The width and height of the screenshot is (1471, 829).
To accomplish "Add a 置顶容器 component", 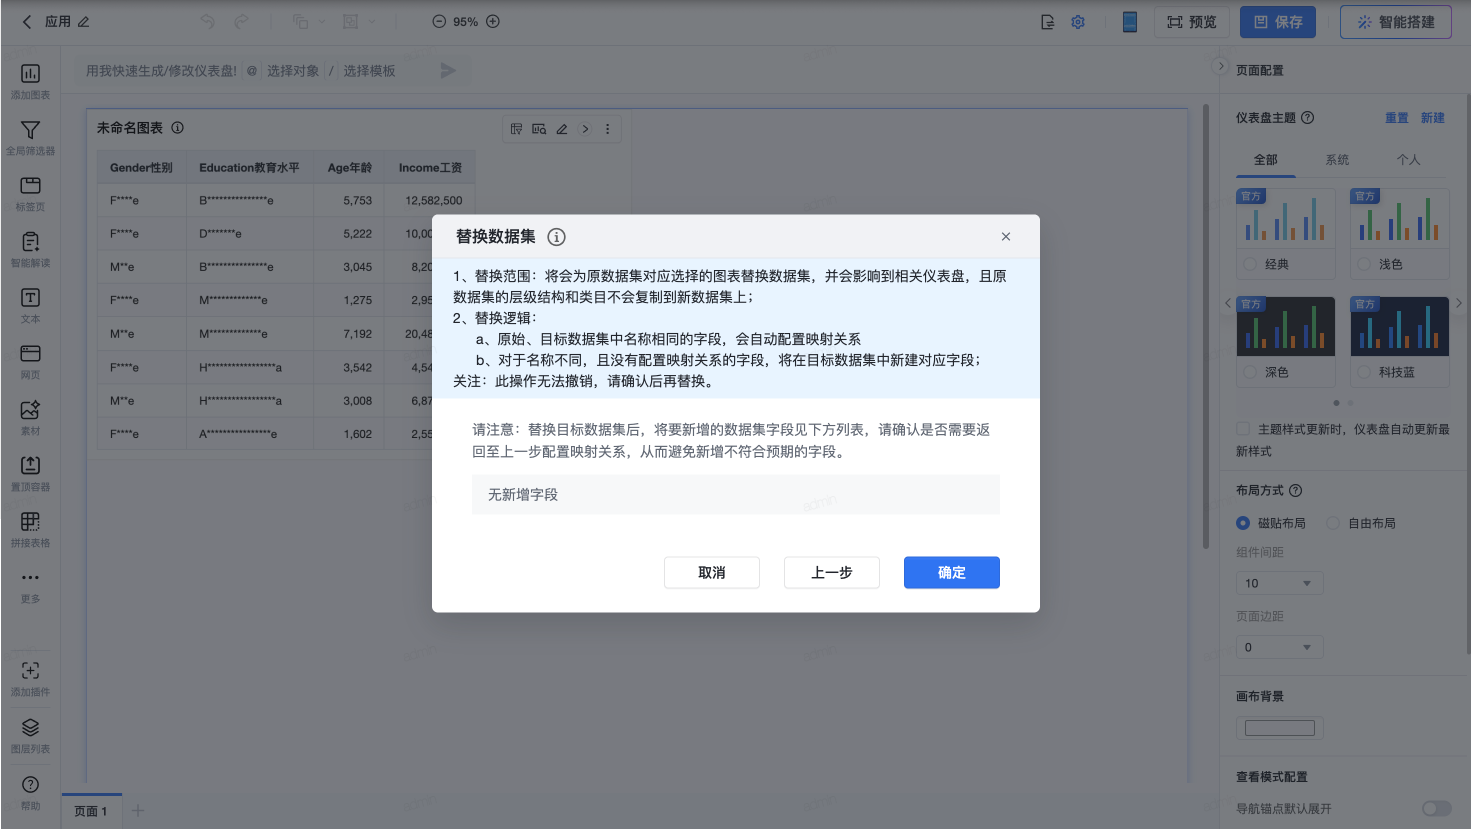I will pos(30,470).
